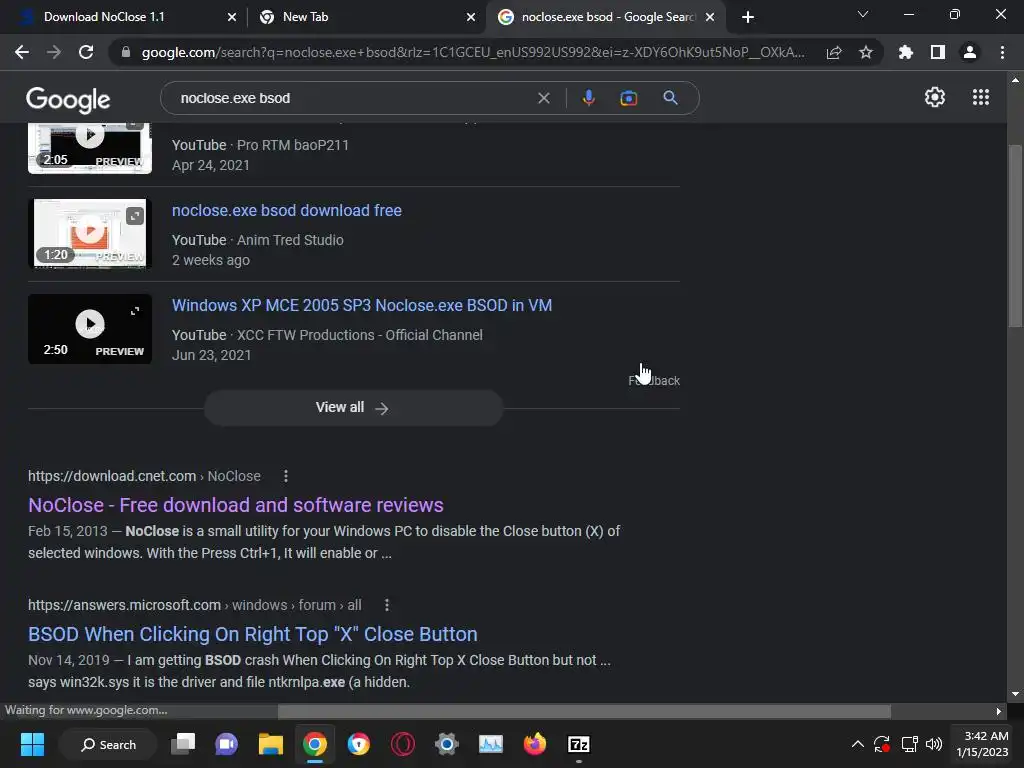
Task: Select noclose.exe bsod Google Search tab
Action: point(606,17)
